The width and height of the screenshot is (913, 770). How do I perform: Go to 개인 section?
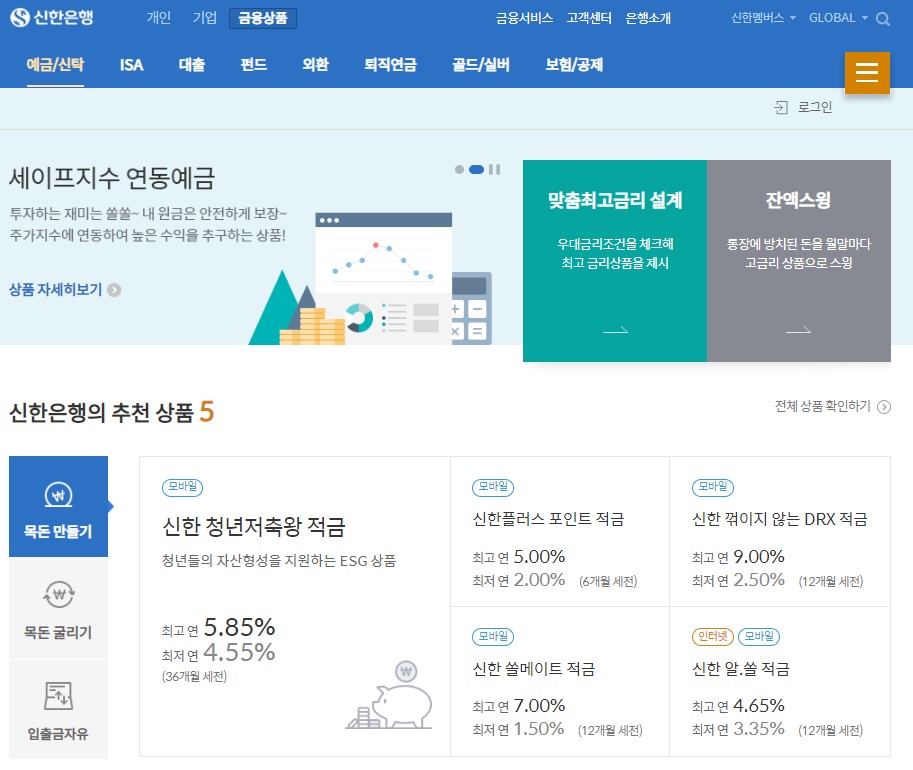tap(158, 18)
